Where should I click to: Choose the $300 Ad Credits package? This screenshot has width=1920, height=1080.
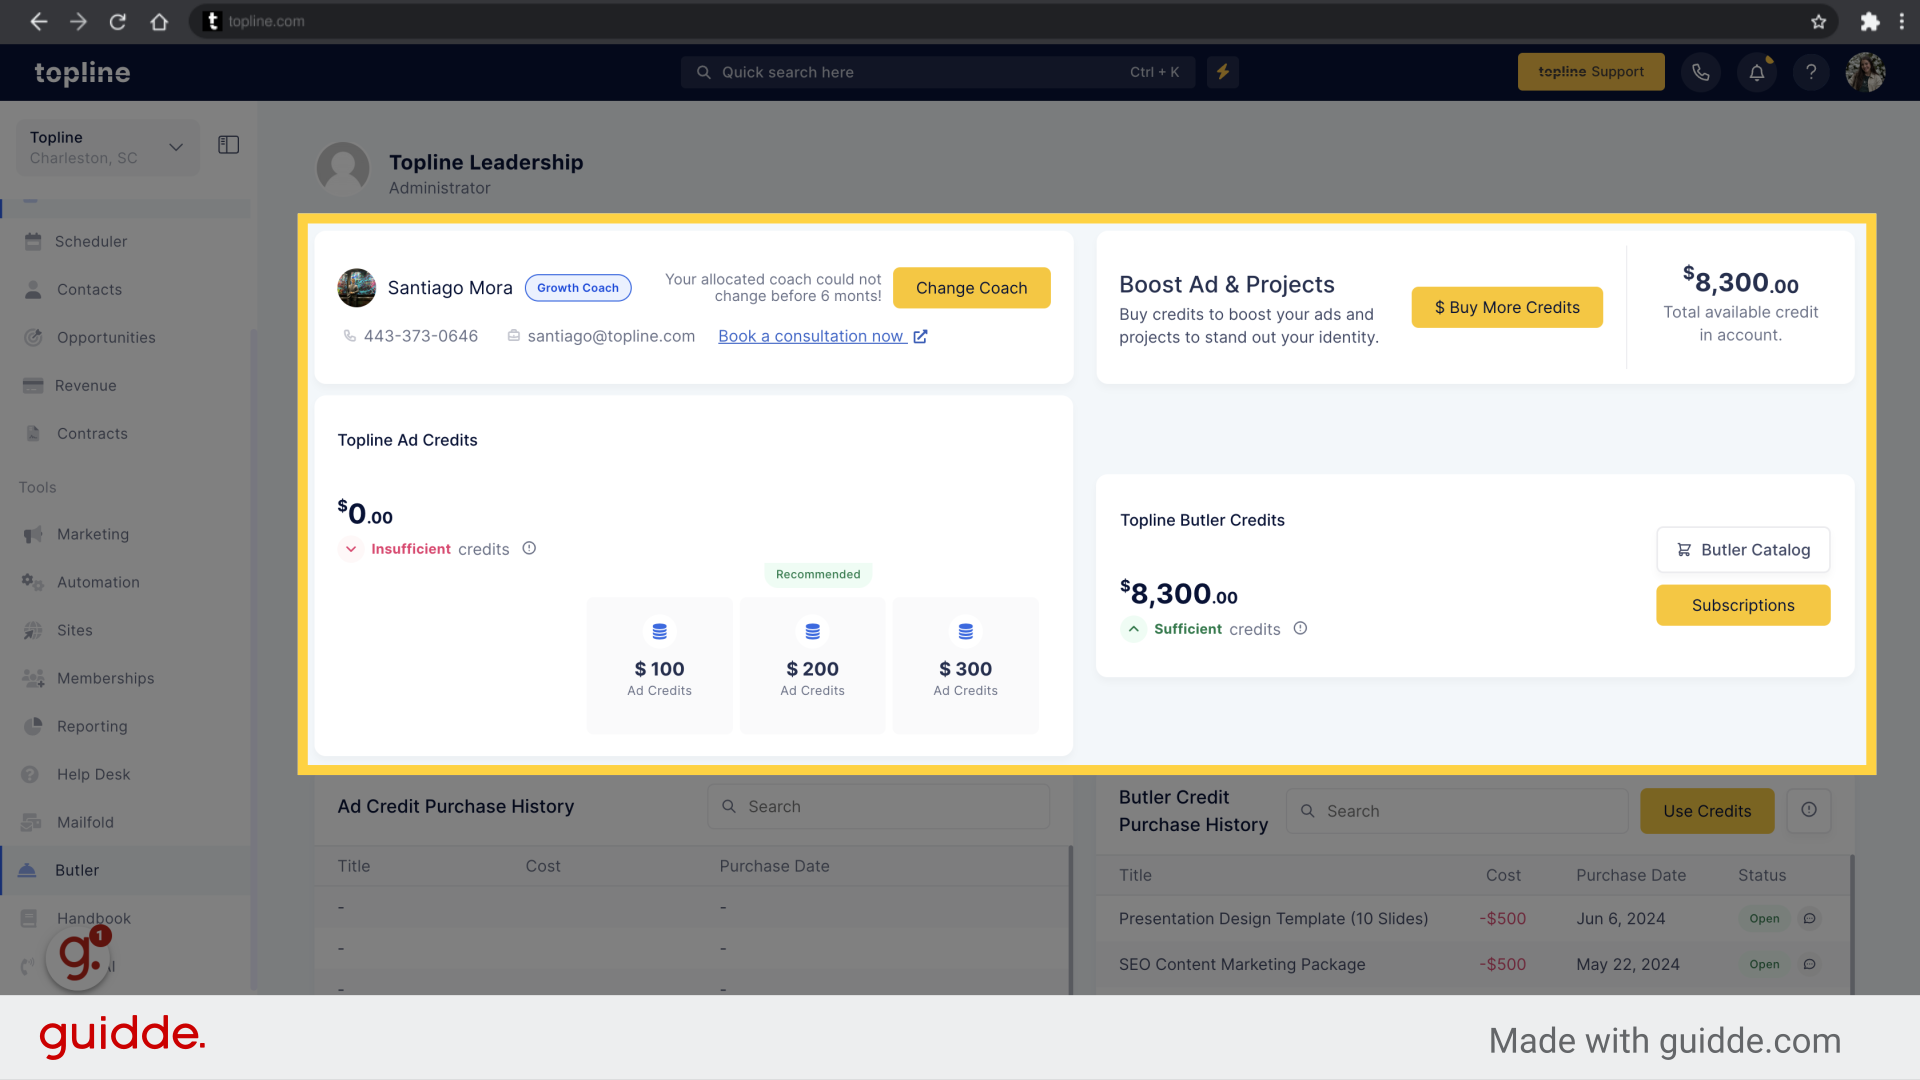[965, 665]
